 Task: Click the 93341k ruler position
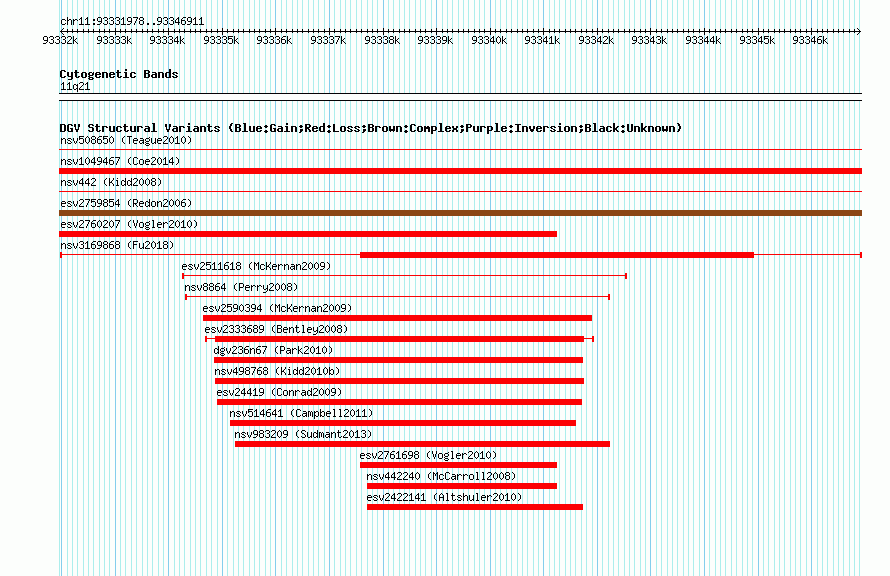[542, 40]
